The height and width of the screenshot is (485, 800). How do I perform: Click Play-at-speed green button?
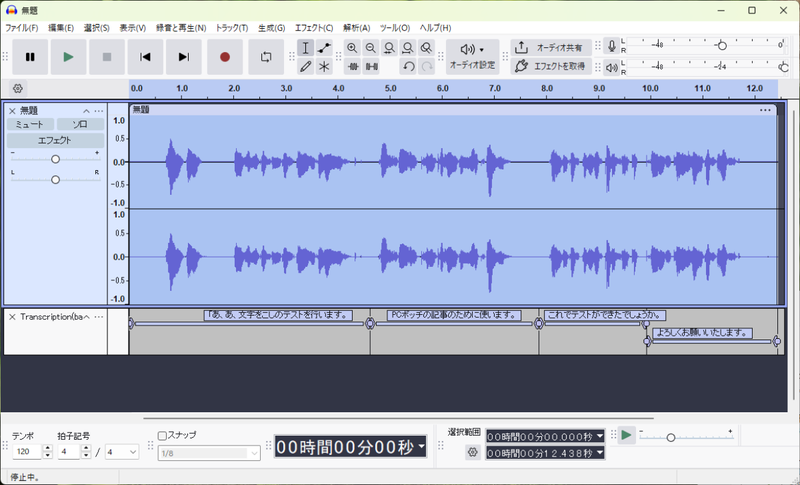(627, 436)
